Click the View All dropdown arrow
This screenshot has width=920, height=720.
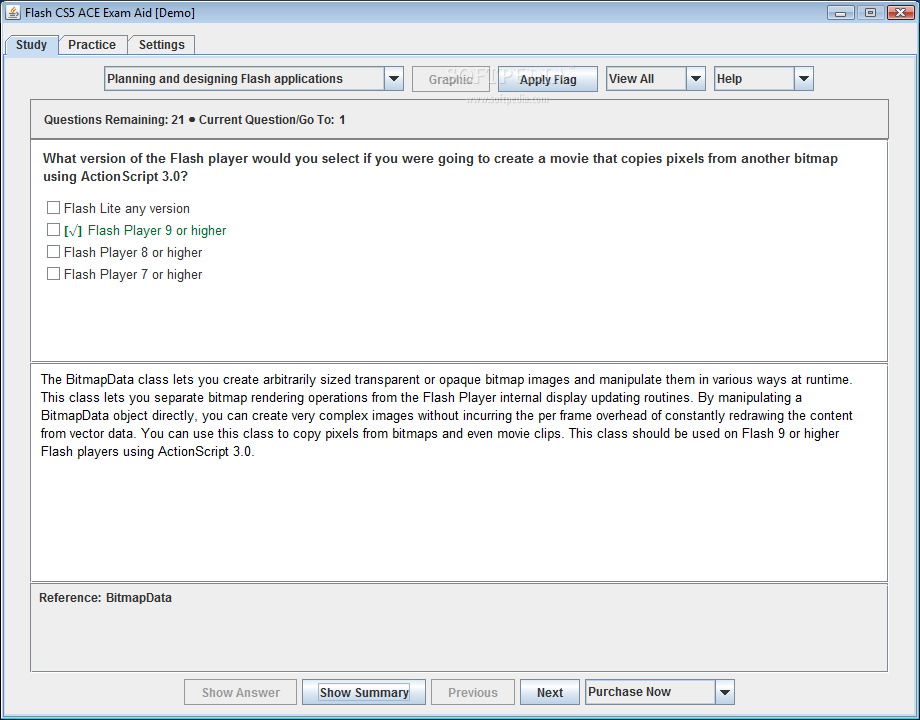[x=695, y=79]
